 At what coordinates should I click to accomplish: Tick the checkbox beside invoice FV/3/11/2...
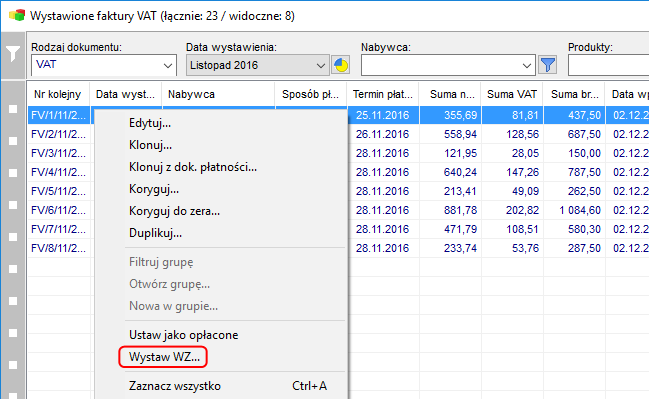[x=13, y=173]
